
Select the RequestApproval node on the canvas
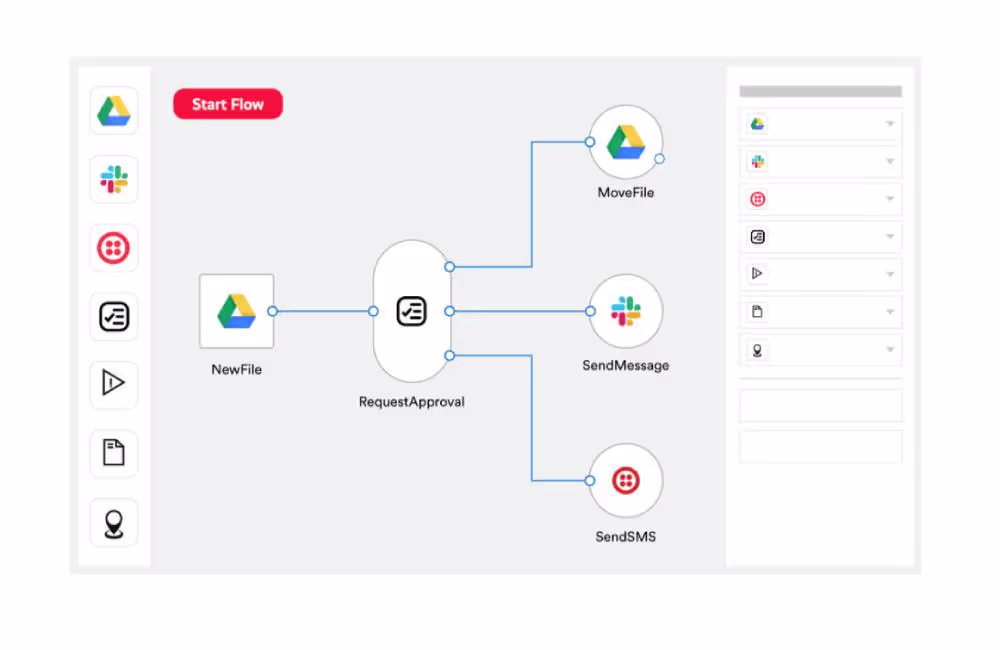pos(412,311)
